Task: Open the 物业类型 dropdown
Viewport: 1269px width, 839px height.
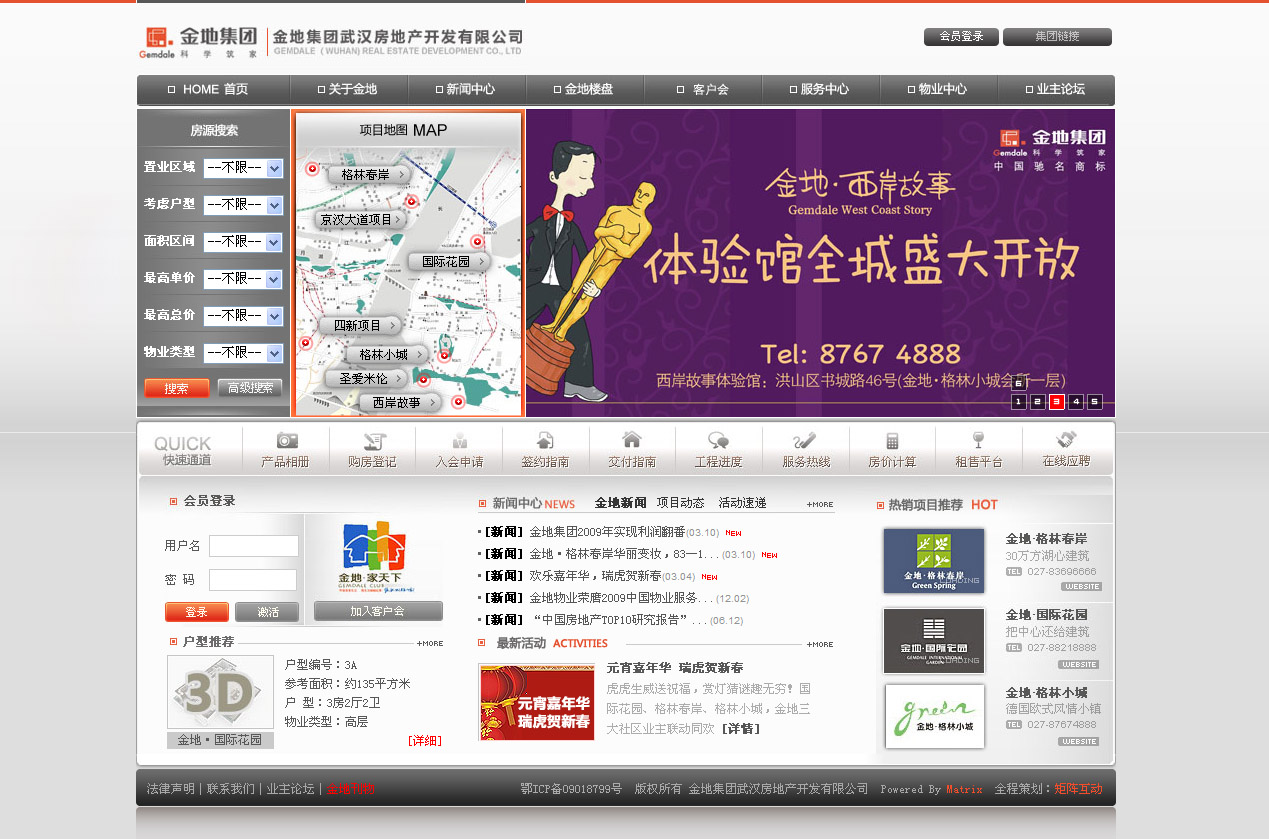Action: (x=243, y=353)
